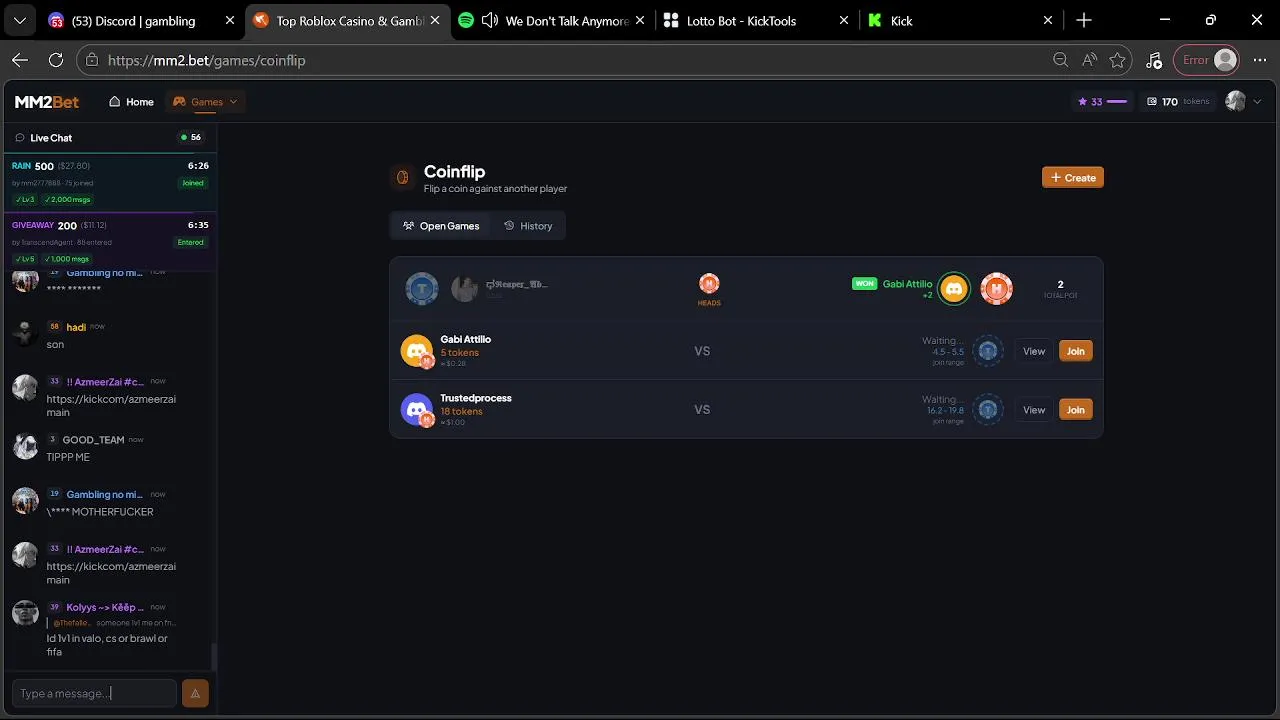The image size is (1280, 720).
Task: Click the winner's green-ringed Discord avatar
Action: pos(954,289)
